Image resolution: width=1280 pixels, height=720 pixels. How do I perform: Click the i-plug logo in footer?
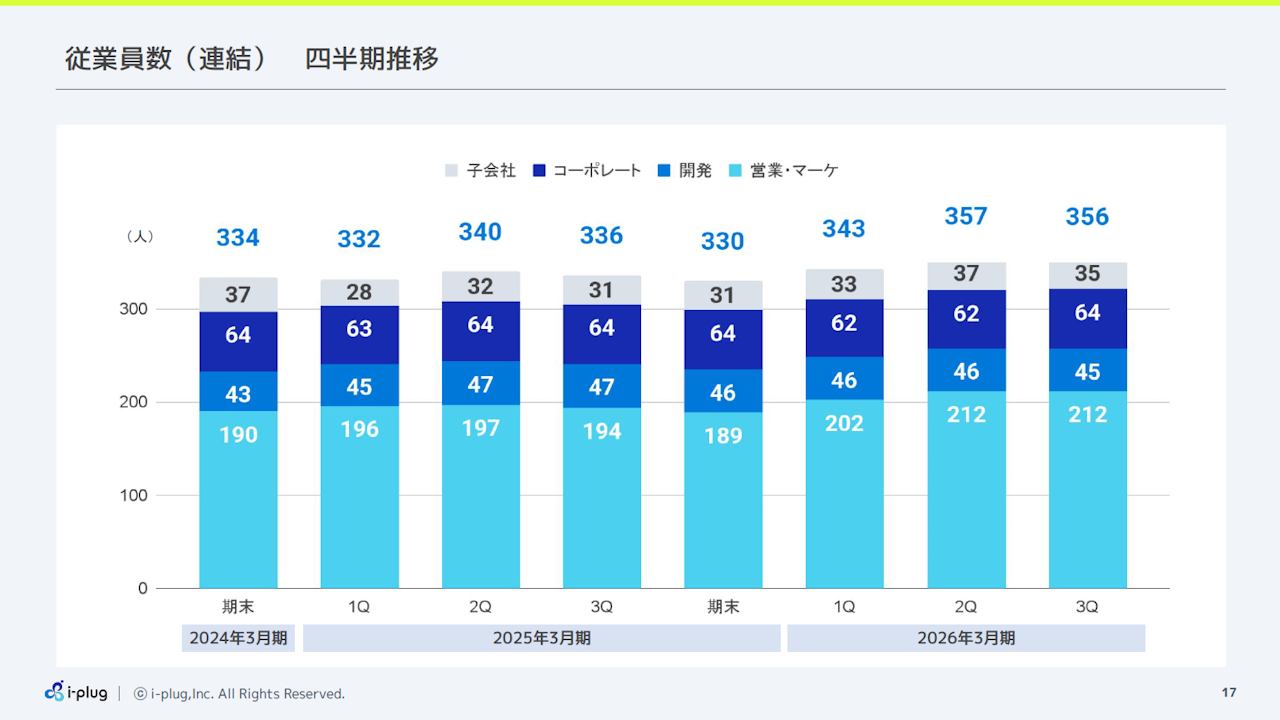[x=76, y=692]
